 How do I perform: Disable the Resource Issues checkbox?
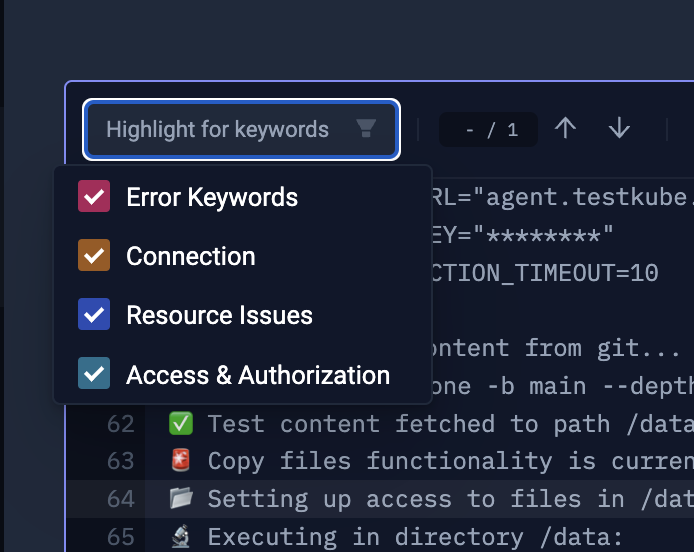point(94,315)
